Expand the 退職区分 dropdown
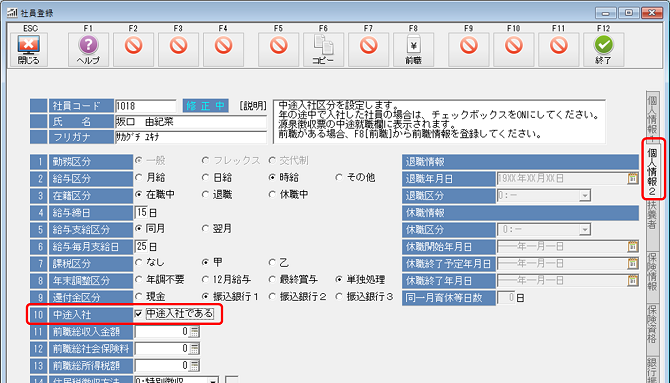 pyautogui.click(x=585, y=196)
